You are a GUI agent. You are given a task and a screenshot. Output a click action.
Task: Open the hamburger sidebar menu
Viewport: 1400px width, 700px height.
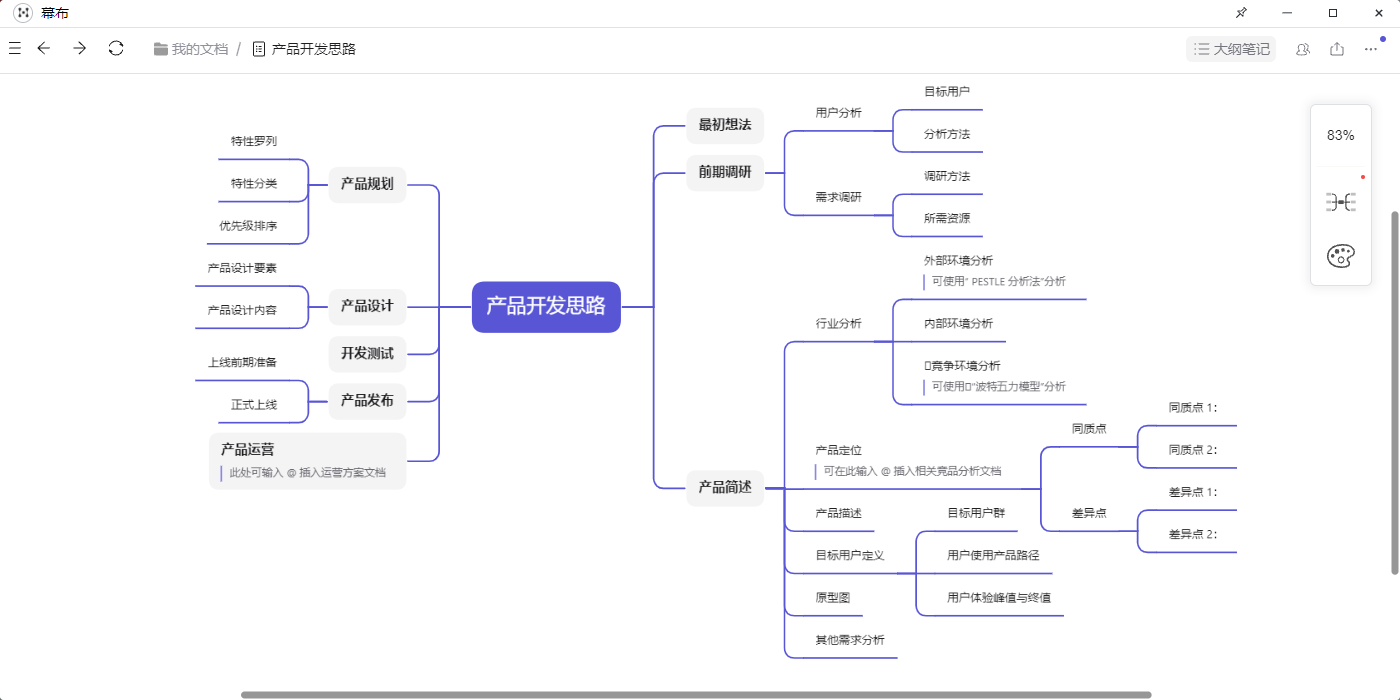click(x=15, y=48)
